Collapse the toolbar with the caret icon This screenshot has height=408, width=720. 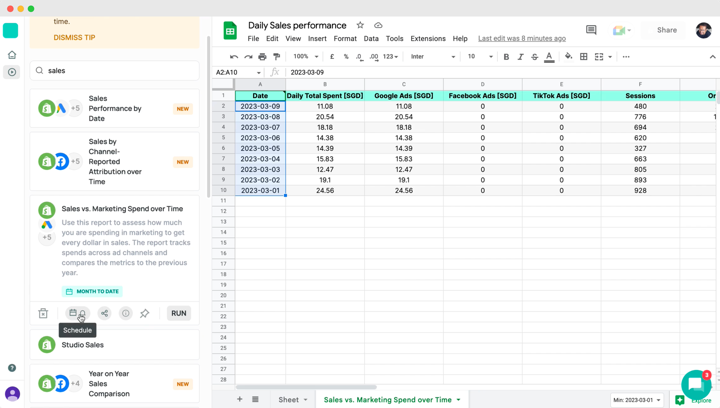tap(712, 57)
